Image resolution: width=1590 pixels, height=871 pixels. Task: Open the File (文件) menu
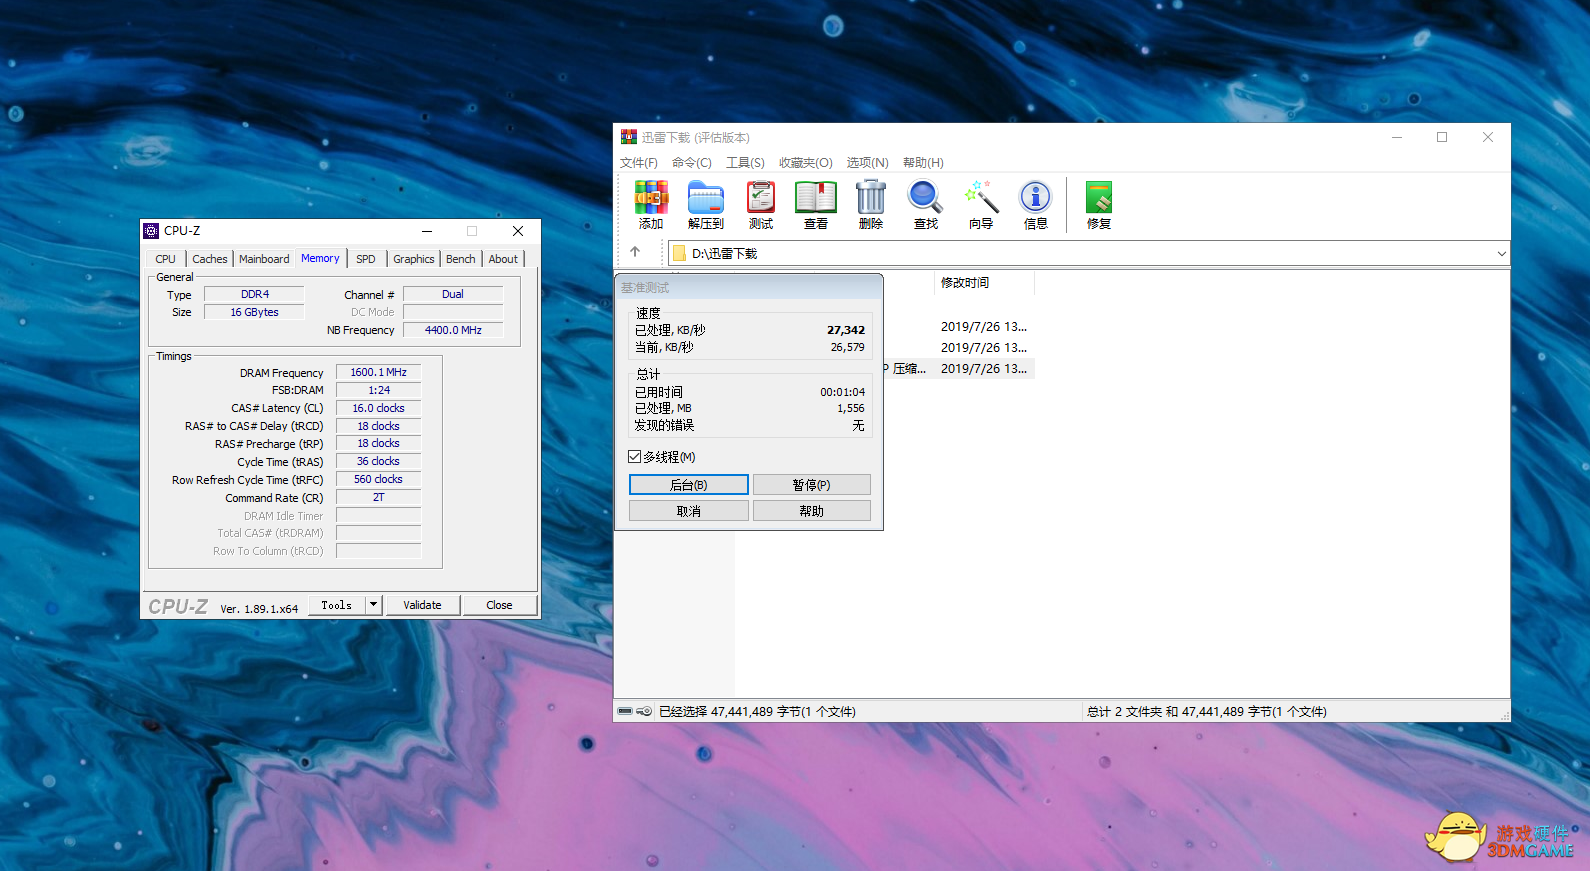click(x=639, y=163)
